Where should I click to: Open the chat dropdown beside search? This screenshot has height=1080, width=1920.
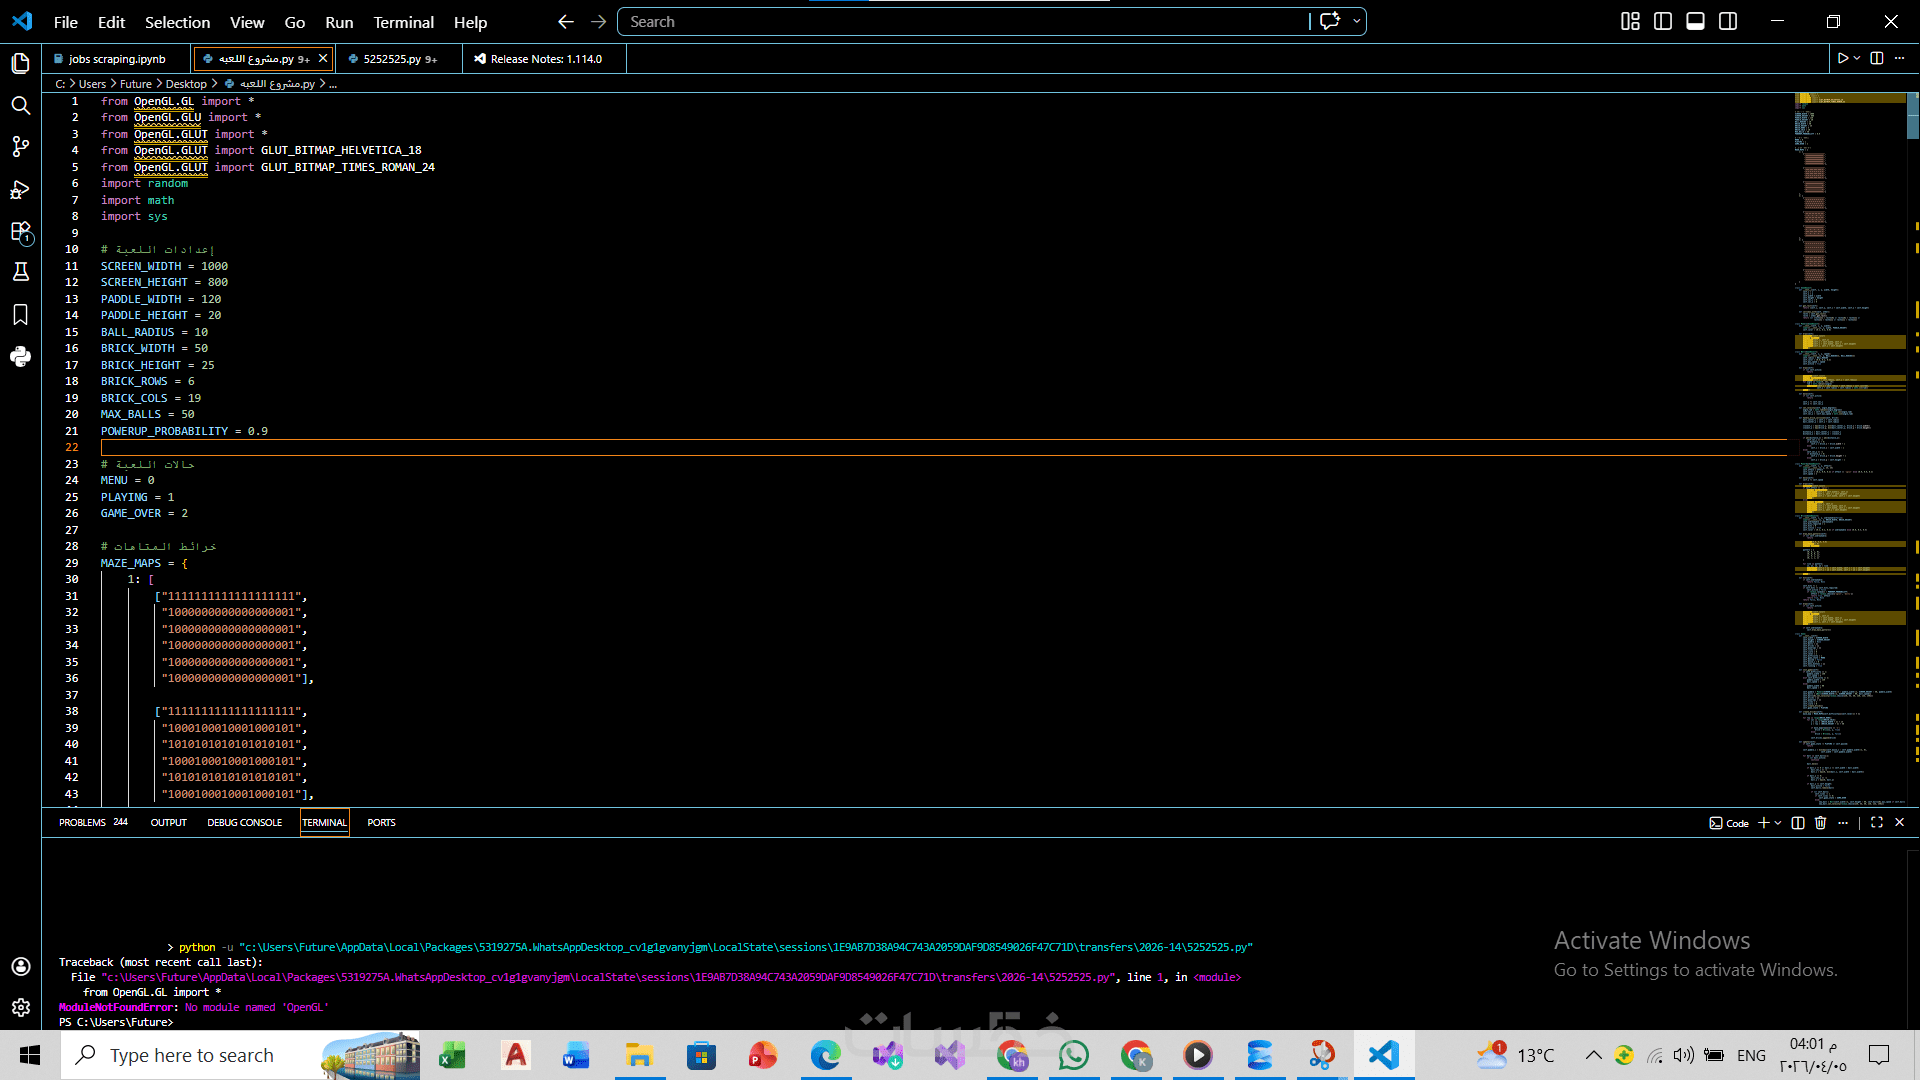(x=1356, y=21)
